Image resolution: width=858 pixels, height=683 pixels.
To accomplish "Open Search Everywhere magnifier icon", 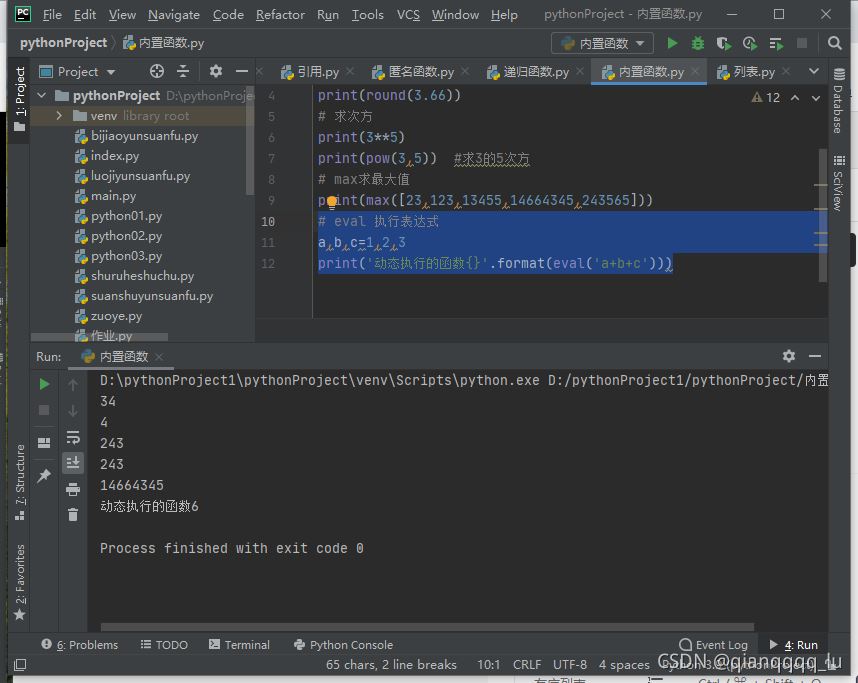I will coord(835,43).
